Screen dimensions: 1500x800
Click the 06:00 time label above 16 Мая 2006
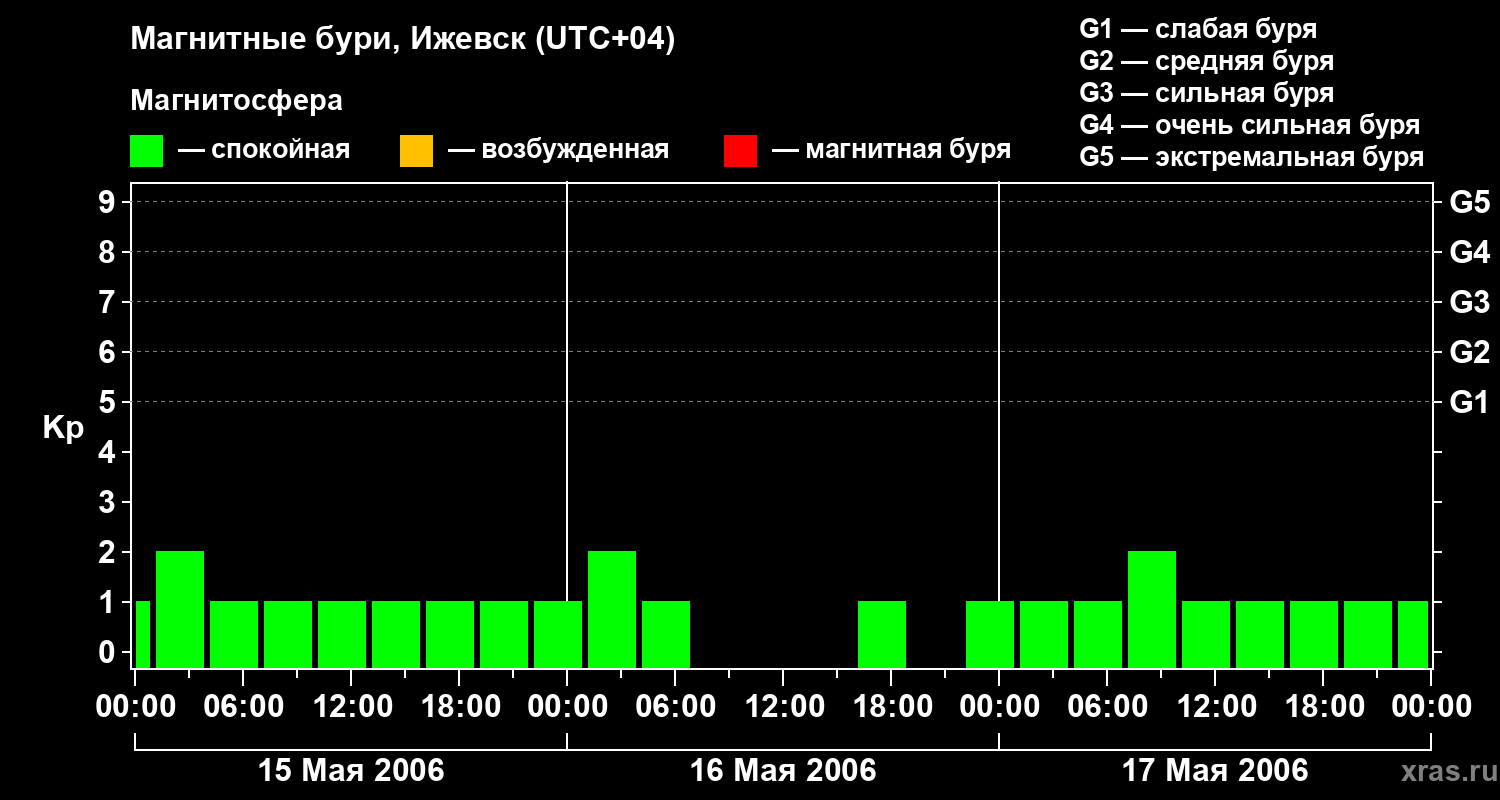point(675,707)
